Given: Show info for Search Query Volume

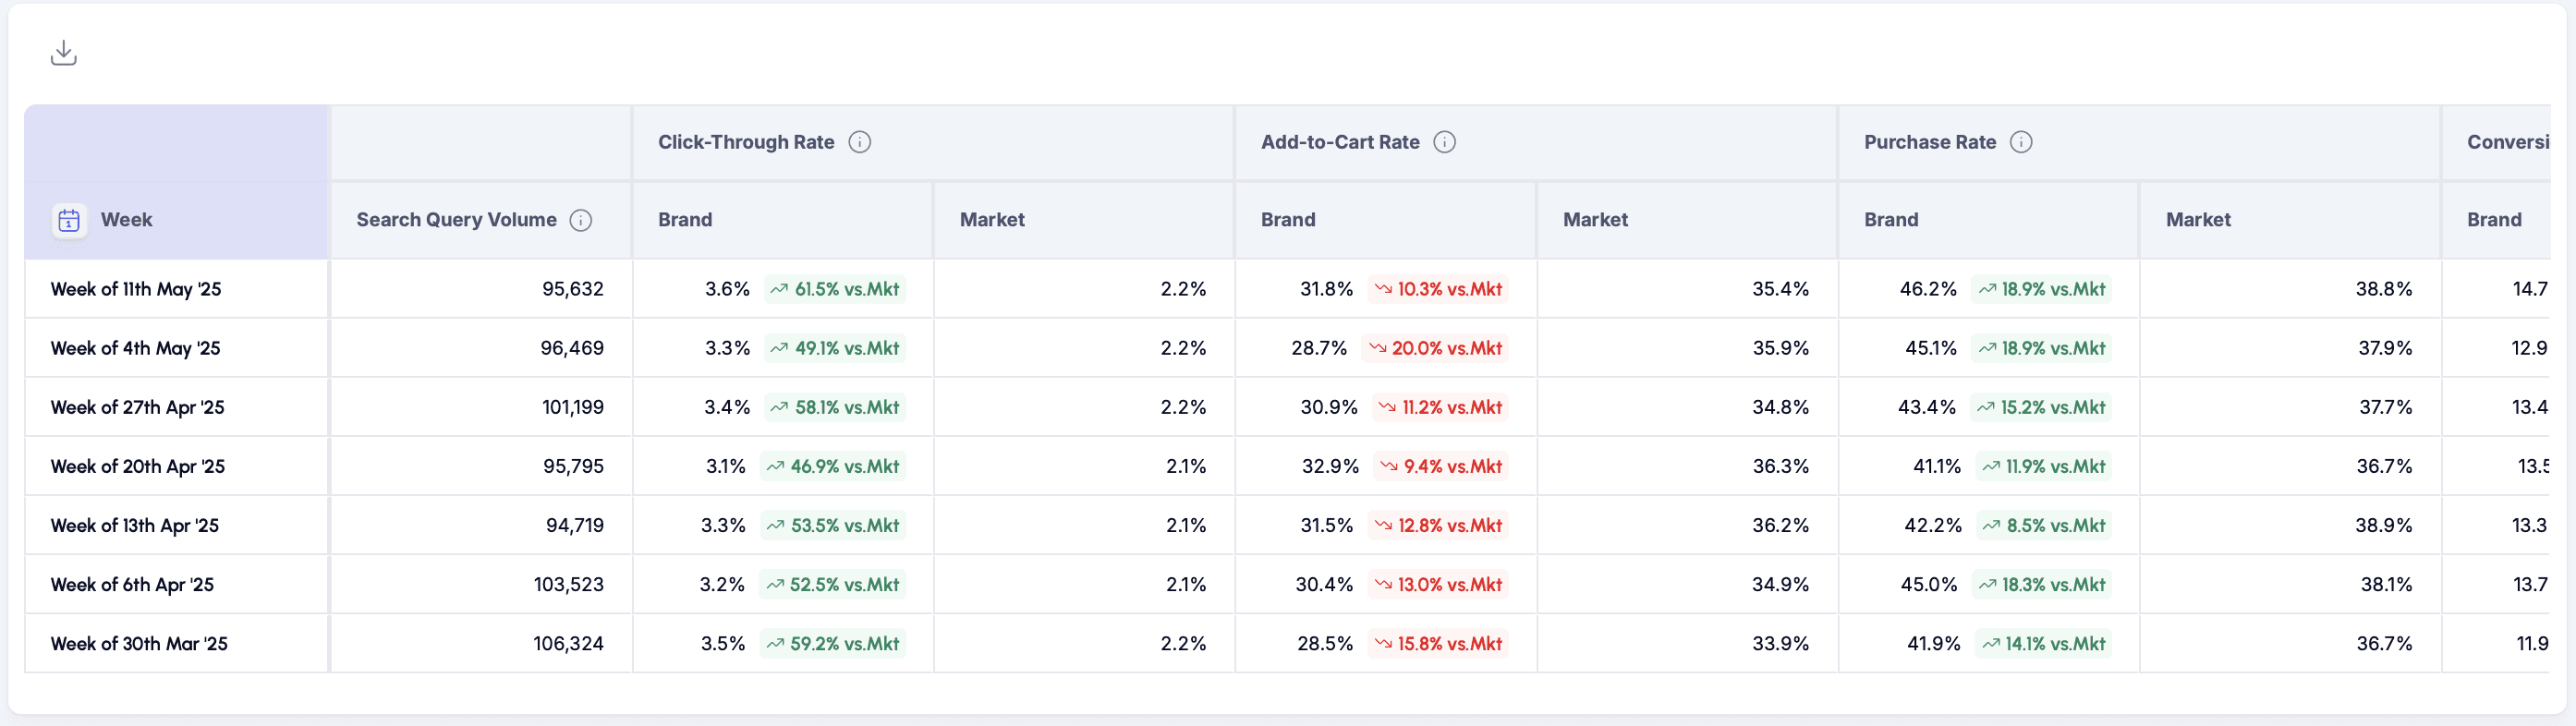Looking at the screenshot, I should (x=580, y=220).
